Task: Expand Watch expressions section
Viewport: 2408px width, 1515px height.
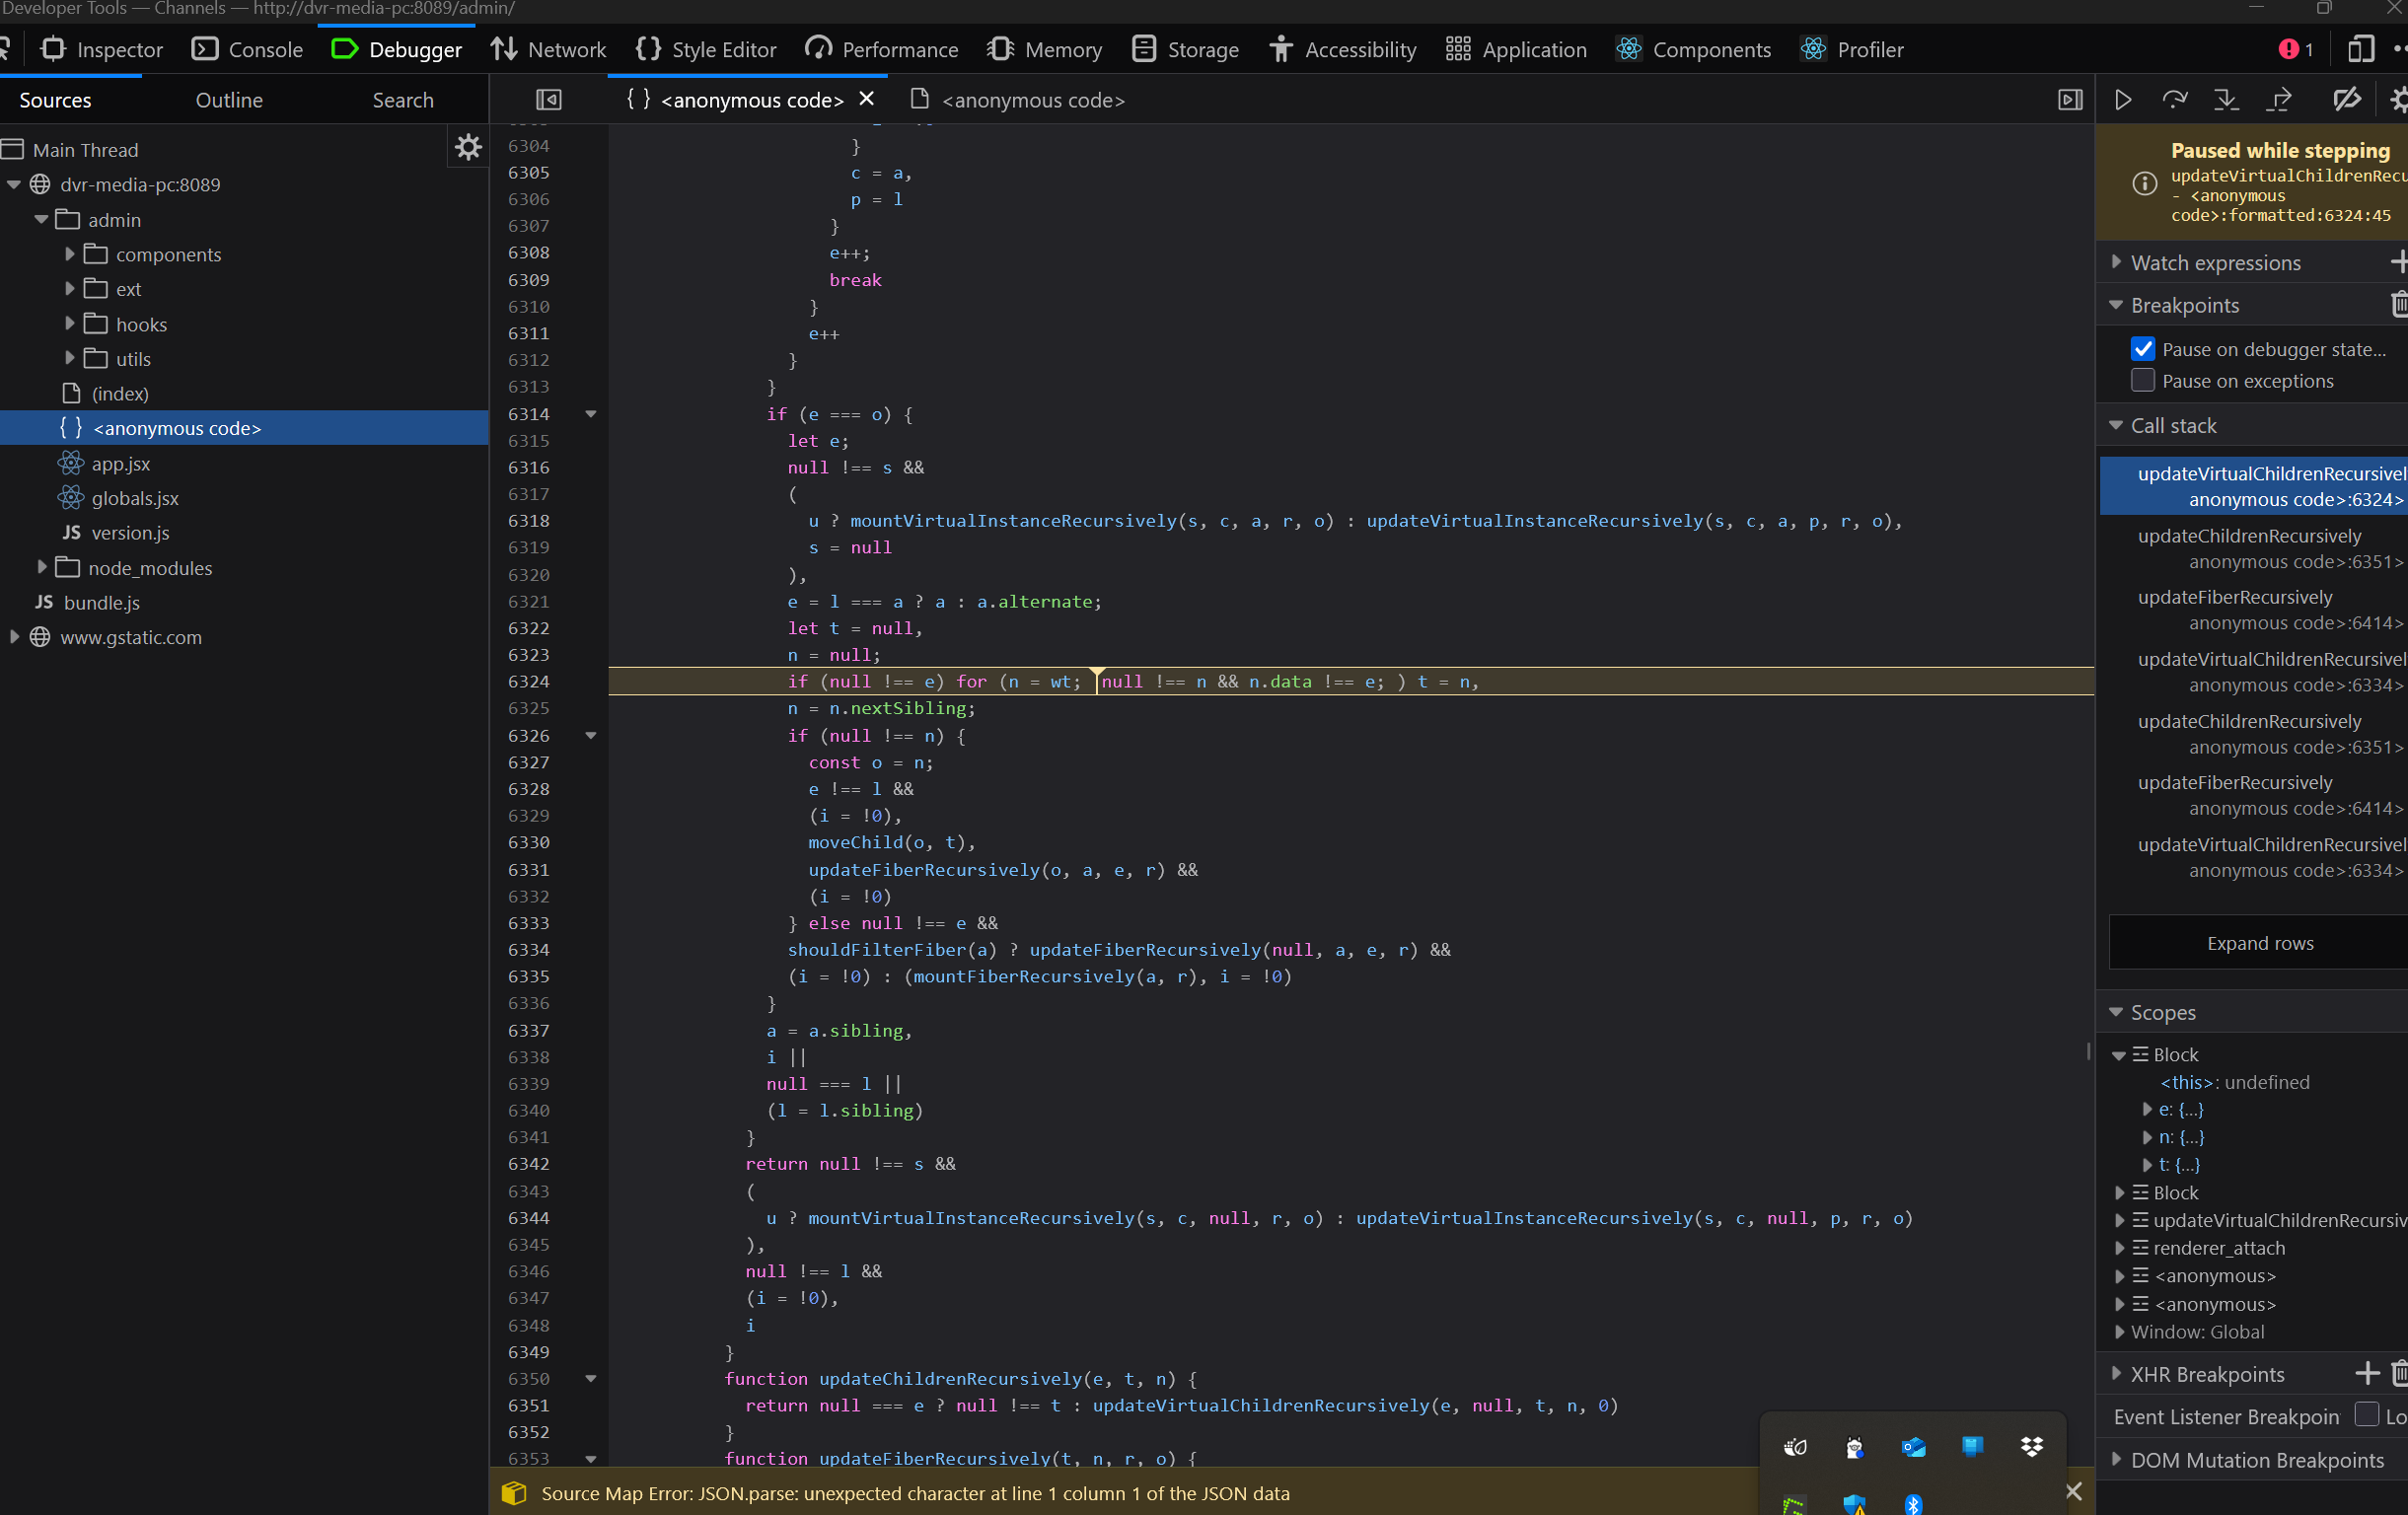Action: tap(2215, 263)
